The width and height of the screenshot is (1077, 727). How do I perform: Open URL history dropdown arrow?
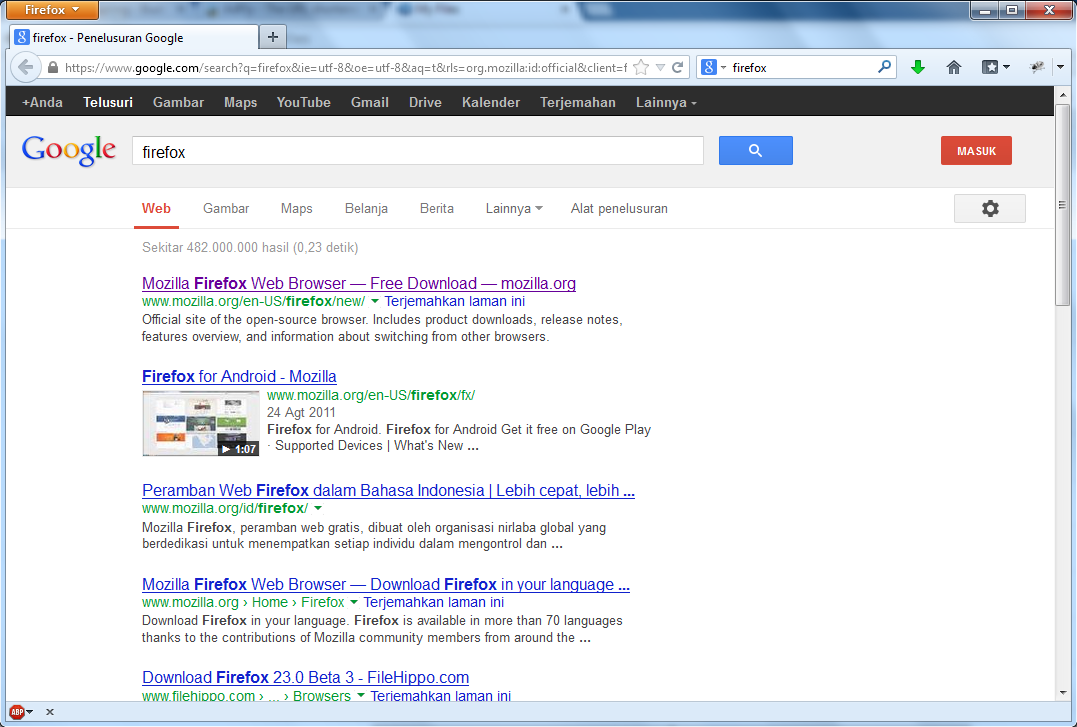[660, 67]
